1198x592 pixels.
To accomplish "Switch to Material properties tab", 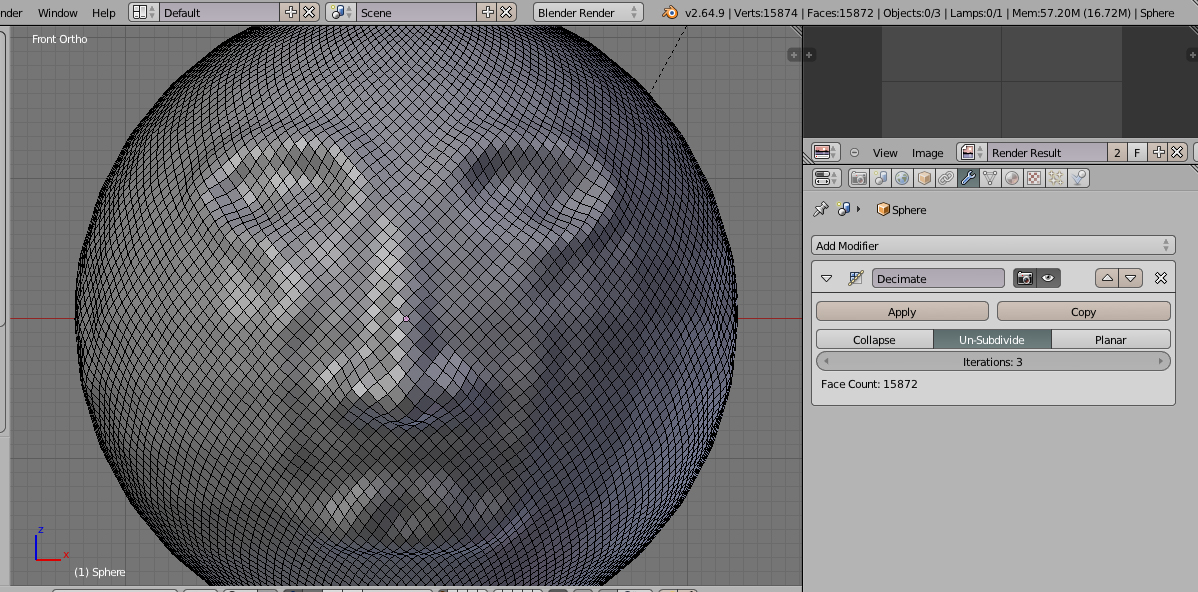I will 1012,178.
